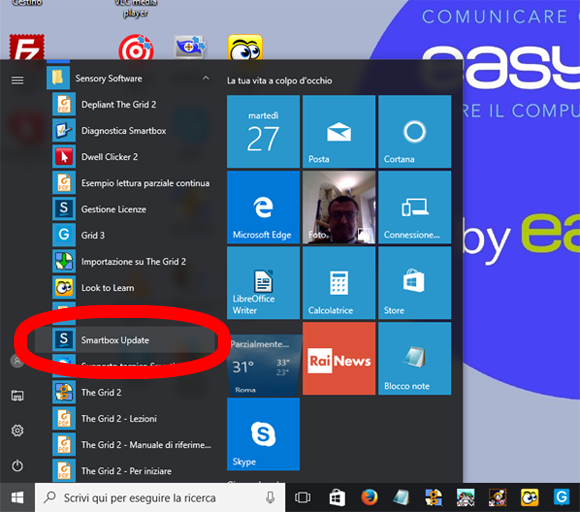
Task: Click The Grid 2 app list icon
Action: point(64,392)
